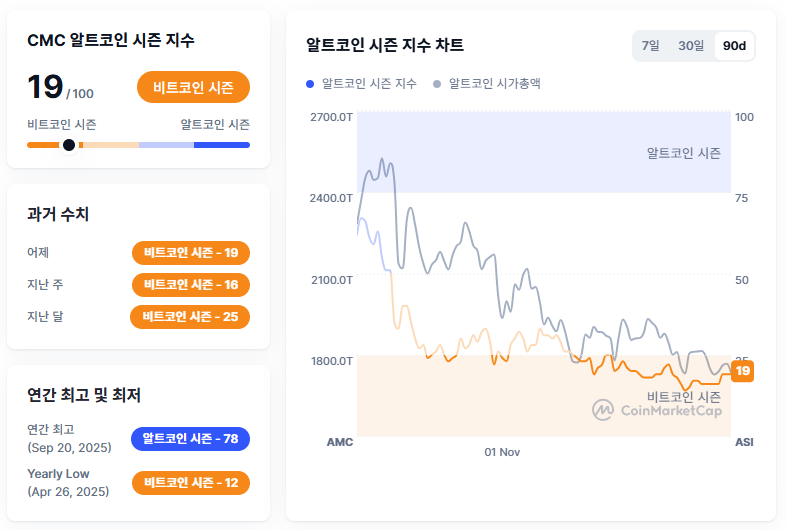Click the black season index slider knob
Viewport: 787px width, 530px height.
69,145
